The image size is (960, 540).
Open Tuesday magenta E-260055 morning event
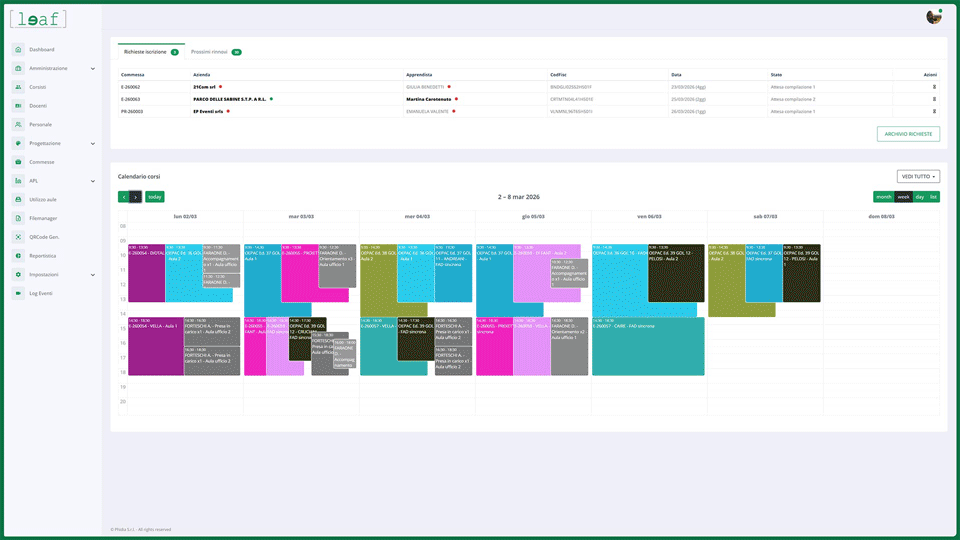(x=300, y=274)
